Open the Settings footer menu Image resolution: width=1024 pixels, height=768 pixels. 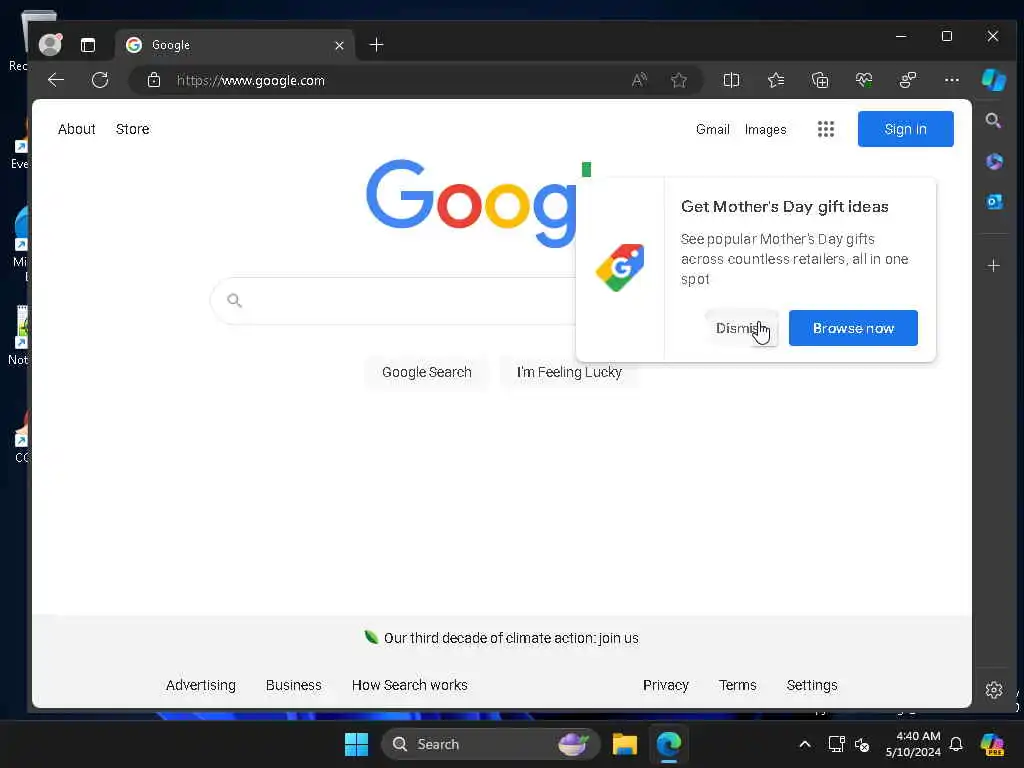pyautogui.click(x=812, y=685)
